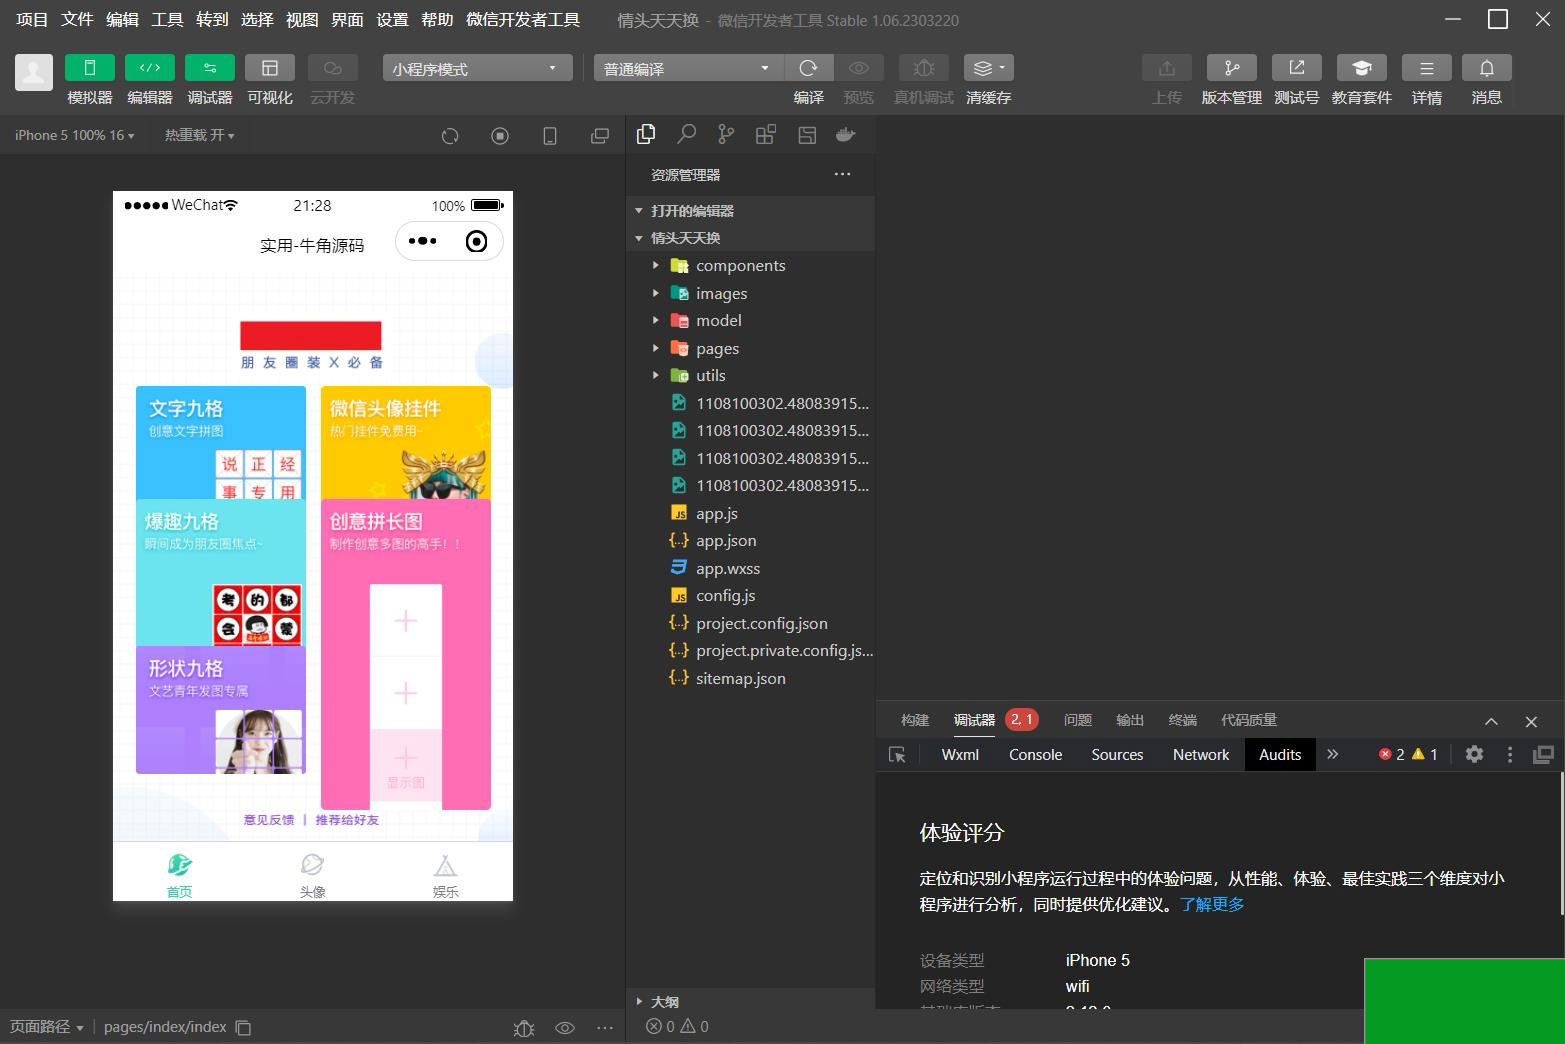Switch to the 问题 problems tab
1565x1044 pixels.
[x=1078, y=720]
